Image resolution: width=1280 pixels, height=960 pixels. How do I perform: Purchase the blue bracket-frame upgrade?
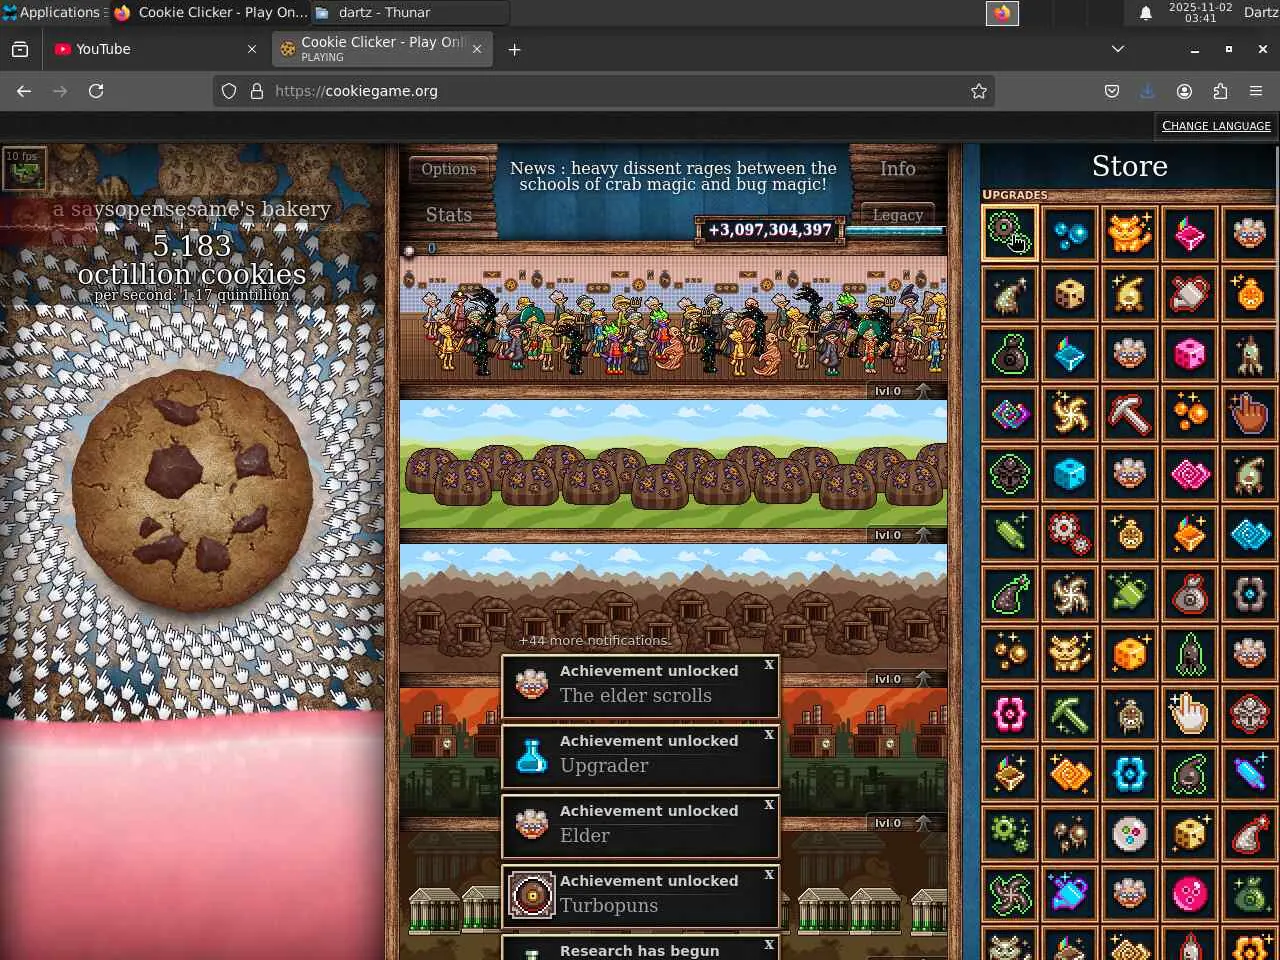pyautogui.click(x=1130, y=774)
